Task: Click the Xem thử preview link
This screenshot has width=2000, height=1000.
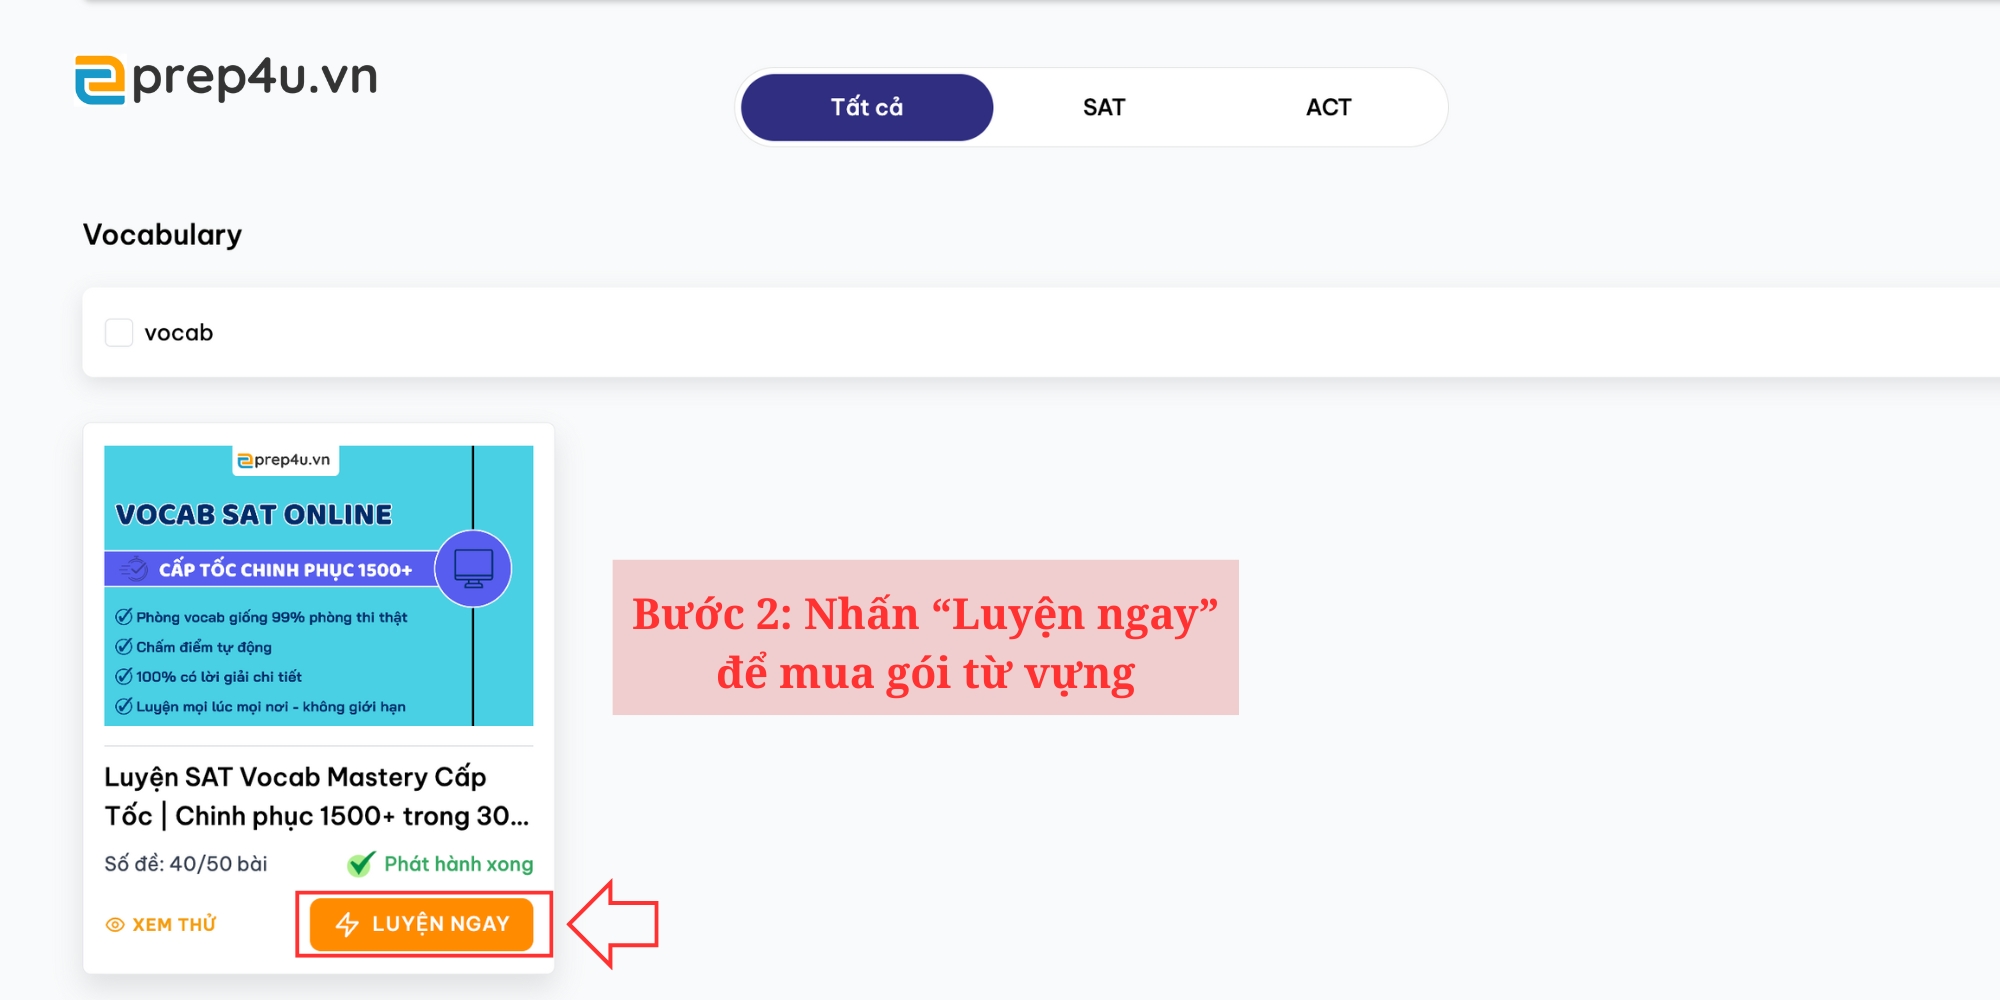Action: coord(161,924)
